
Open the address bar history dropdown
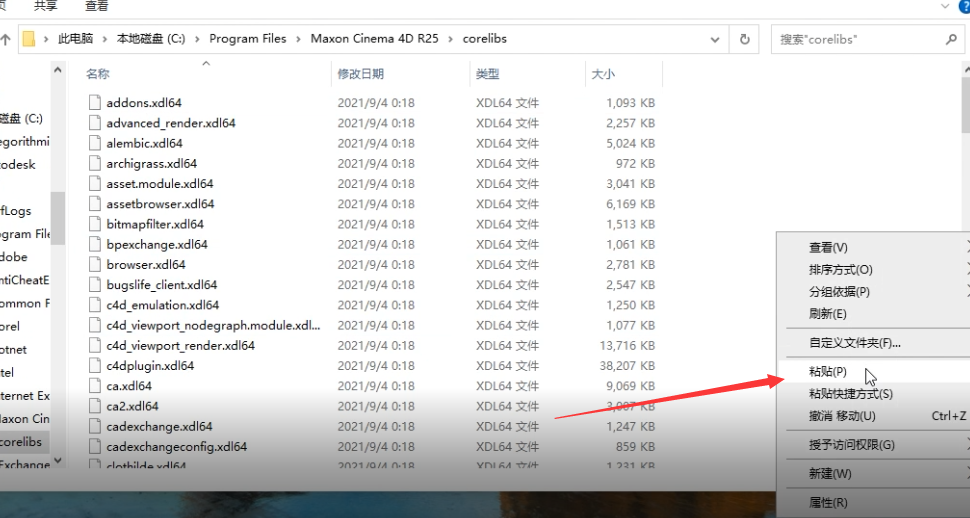click(x=715, y=39)
